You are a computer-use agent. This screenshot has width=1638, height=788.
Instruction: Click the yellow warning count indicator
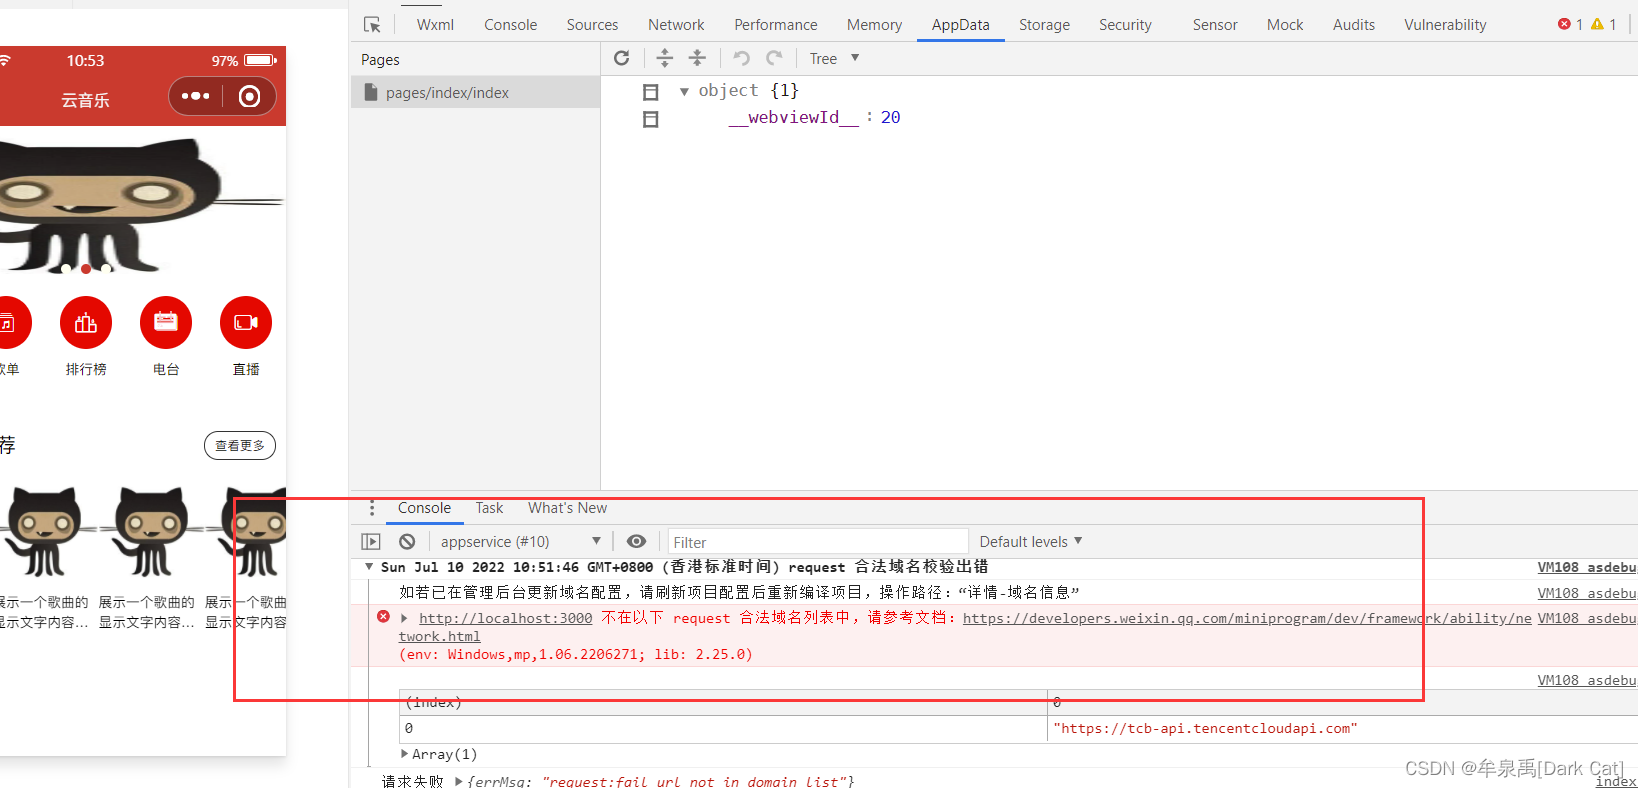pyautogui.click(x=1604, y=24)
